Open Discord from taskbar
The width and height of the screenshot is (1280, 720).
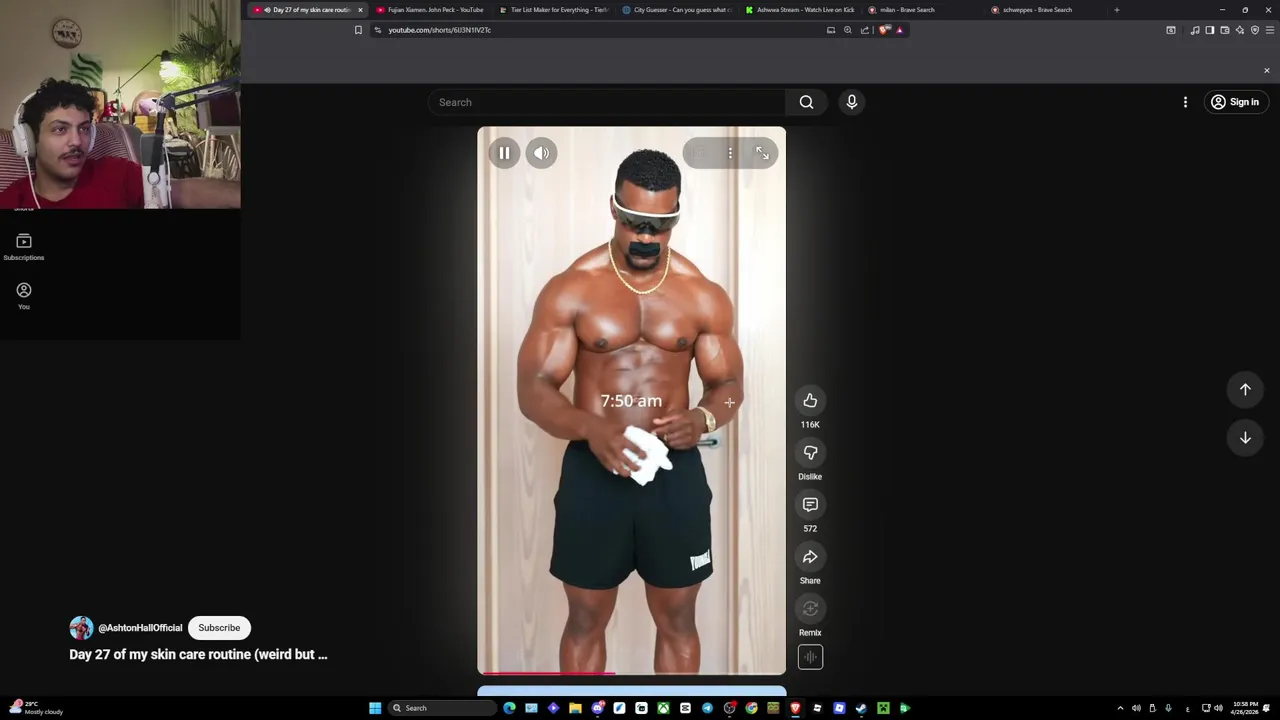click(597, 708)
